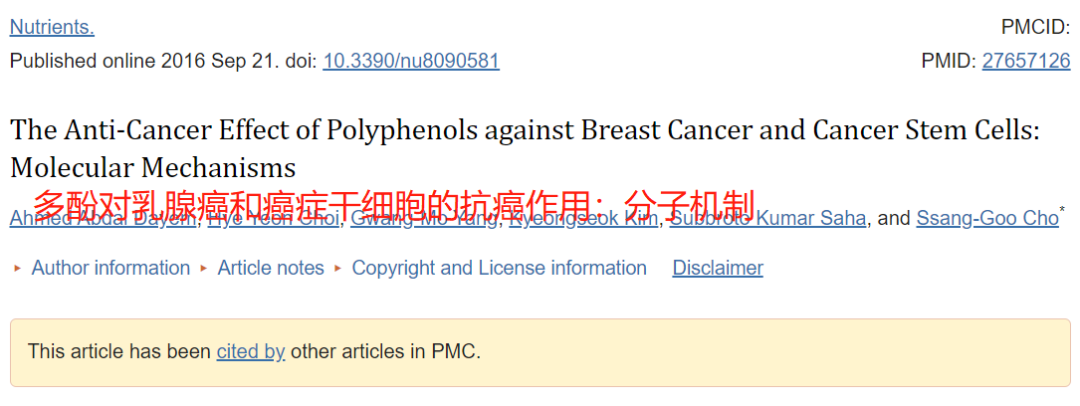Screen dimensions: 1080x406
Task: Click the triangle icon before Author information
Action: 18,268
